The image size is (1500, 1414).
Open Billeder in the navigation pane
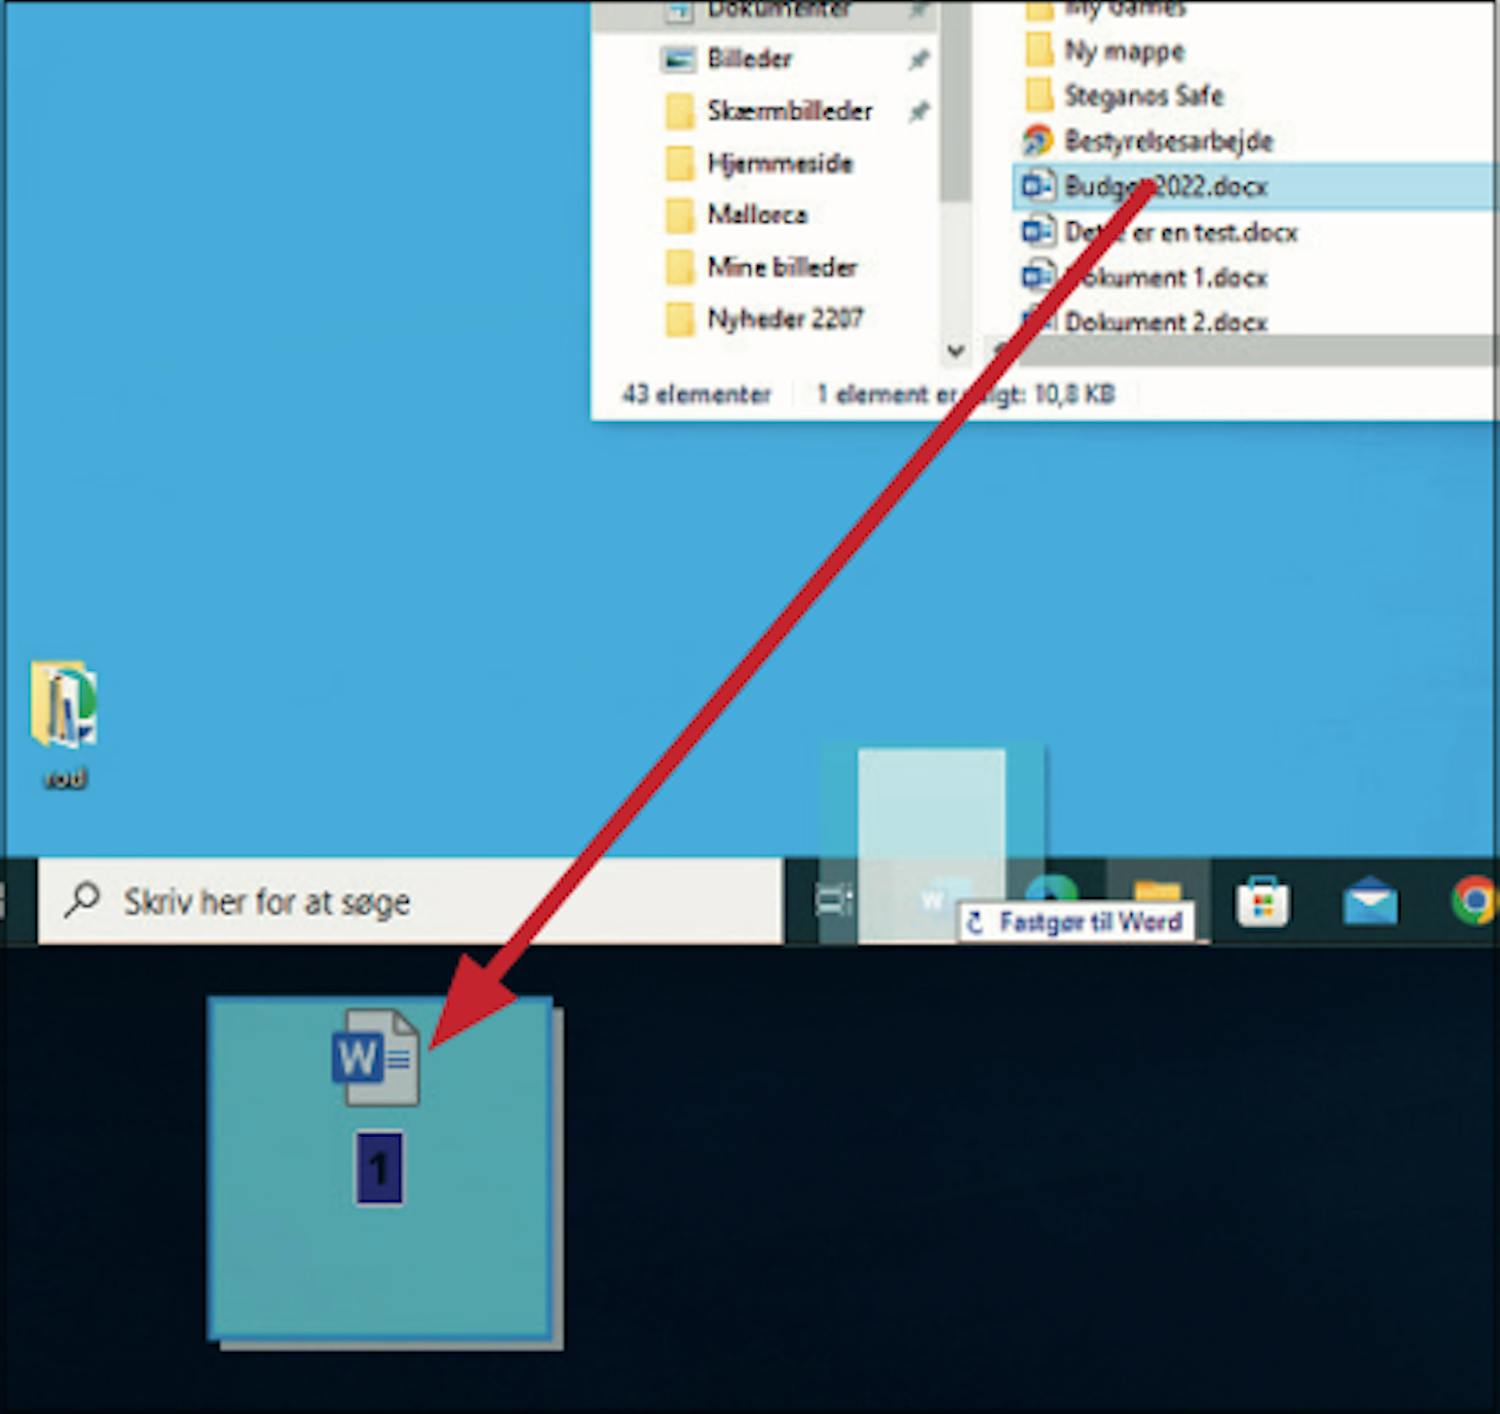click(727, 59)
